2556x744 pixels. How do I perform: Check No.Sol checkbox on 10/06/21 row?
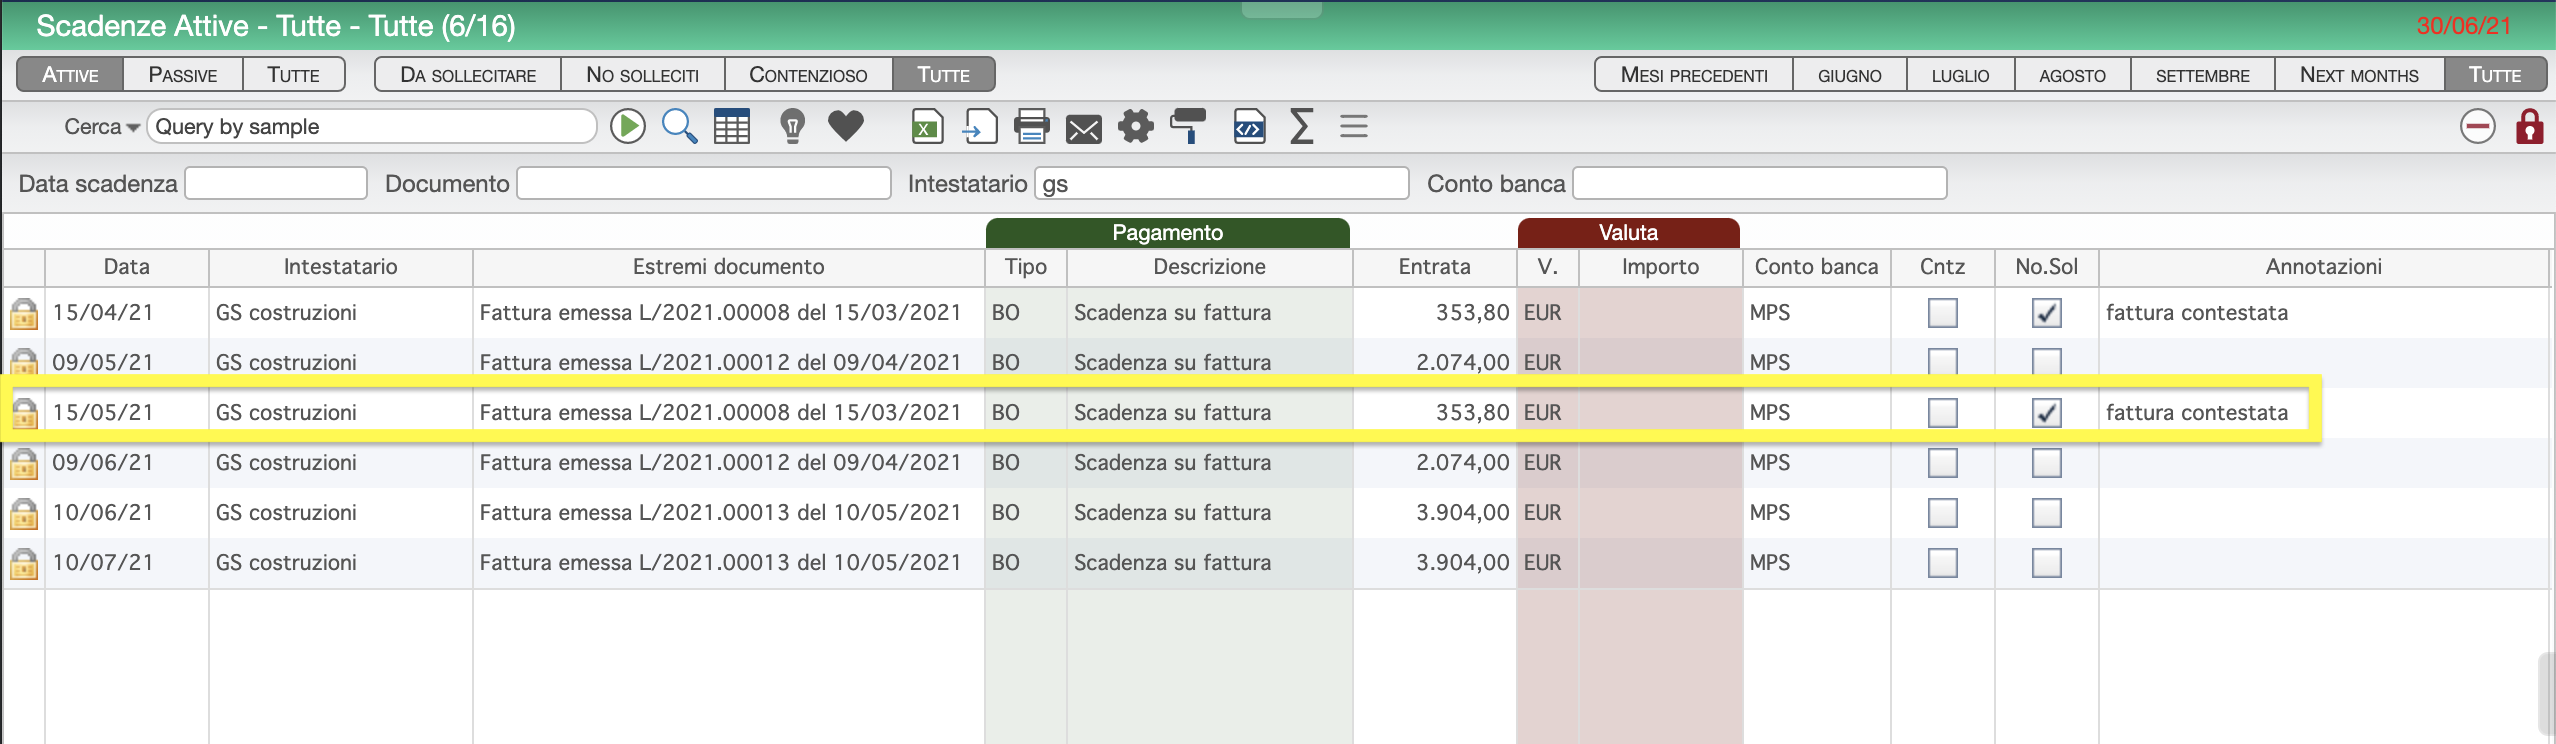click(x=2046, y=513)
